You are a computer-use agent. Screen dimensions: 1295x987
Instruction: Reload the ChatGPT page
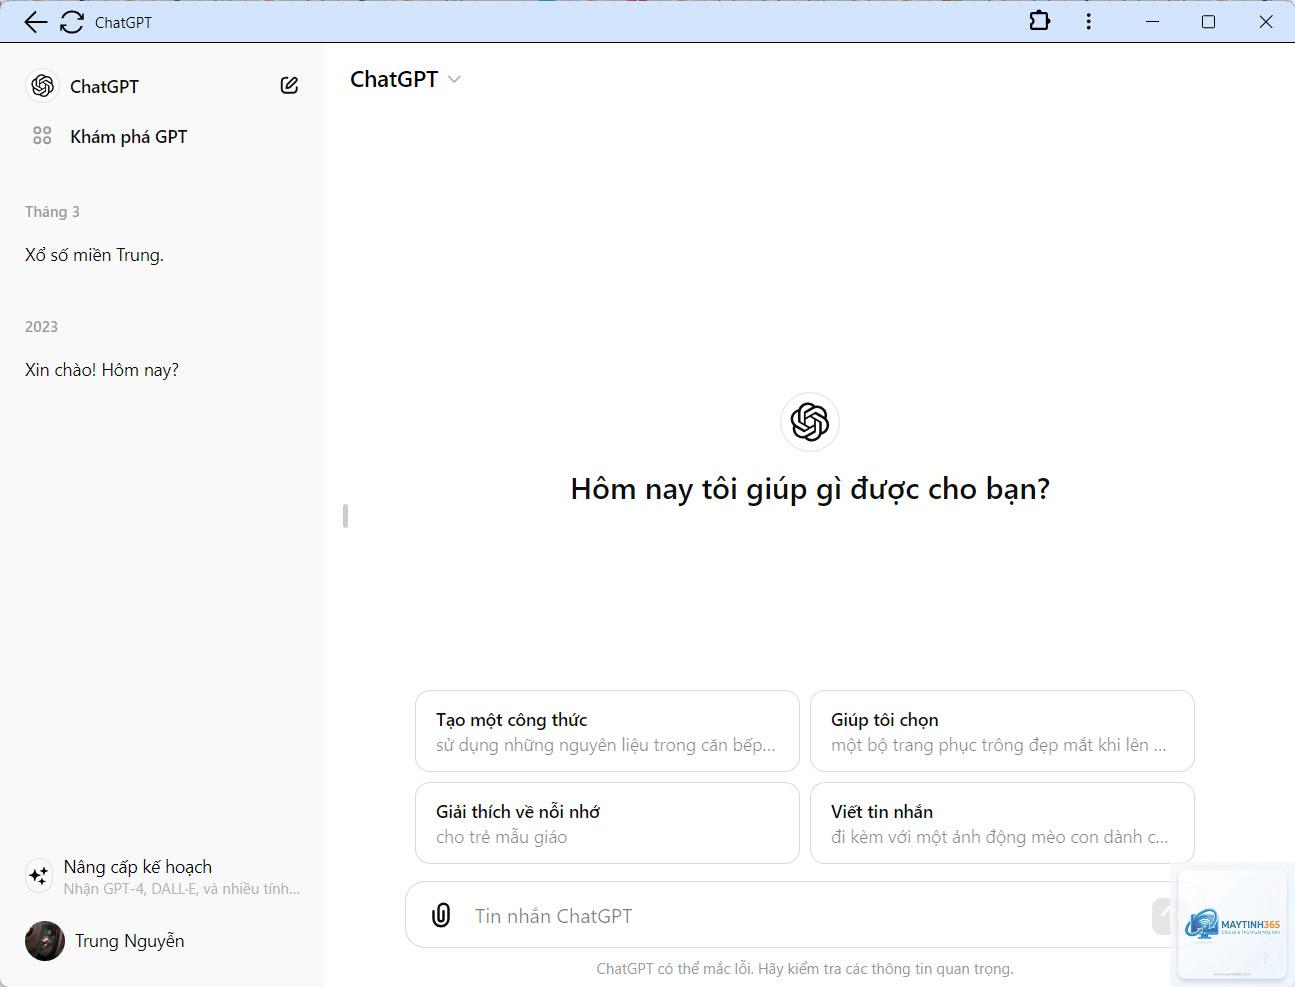click(72, 22)
